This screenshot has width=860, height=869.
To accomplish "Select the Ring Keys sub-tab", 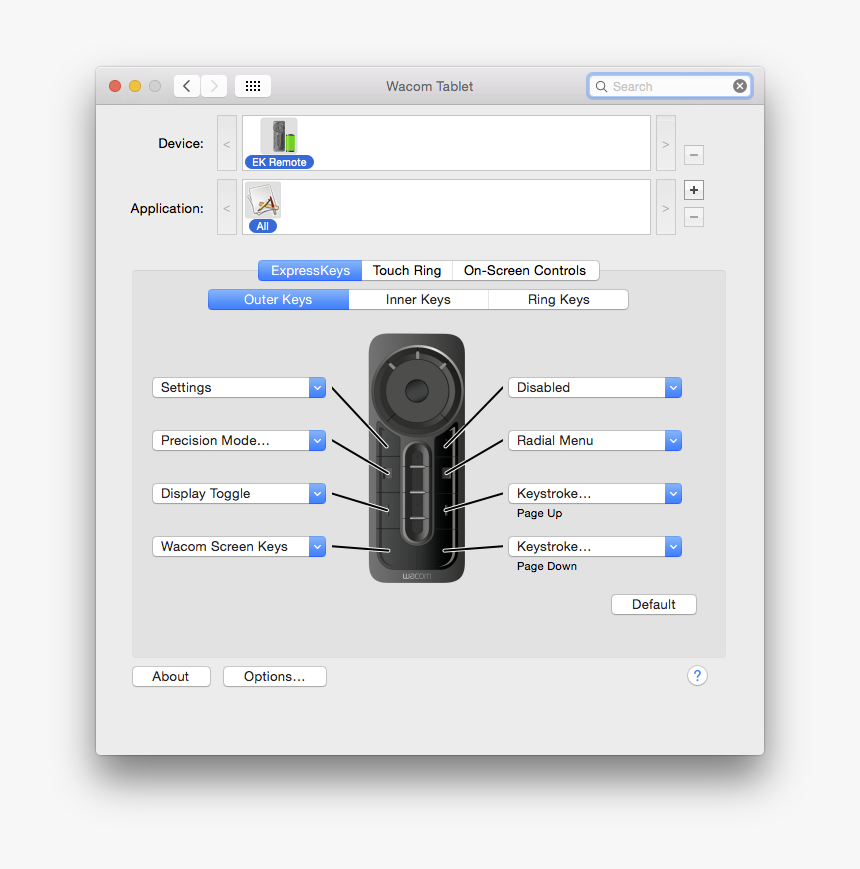I will tap(559, 299).
